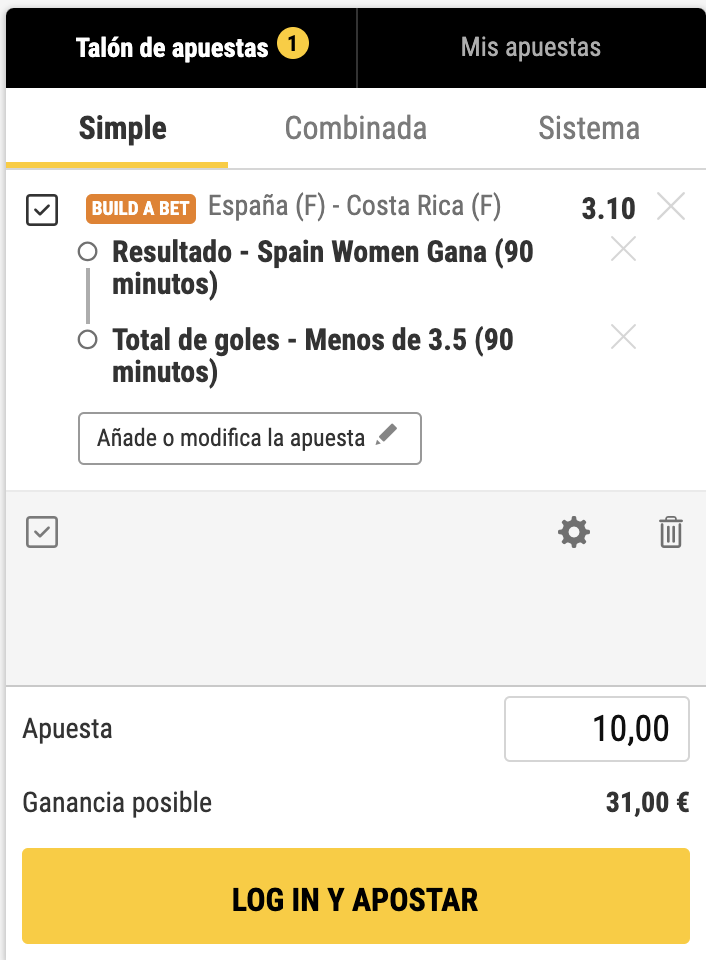
Task: Click Añade o modifica la apuesta
Action: pos(249,438)
